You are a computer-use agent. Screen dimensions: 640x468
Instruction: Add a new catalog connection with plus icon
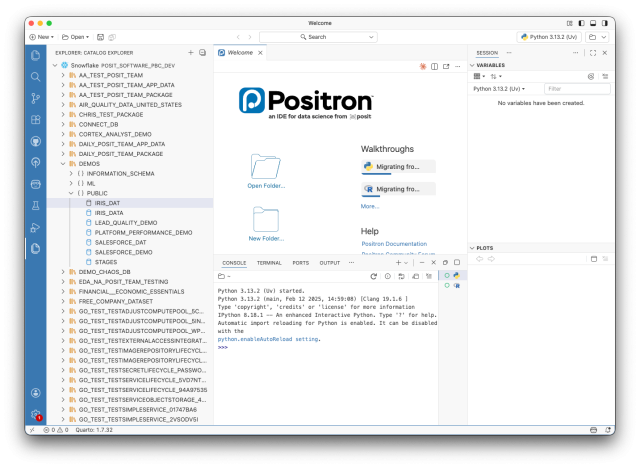coord(191,53)
